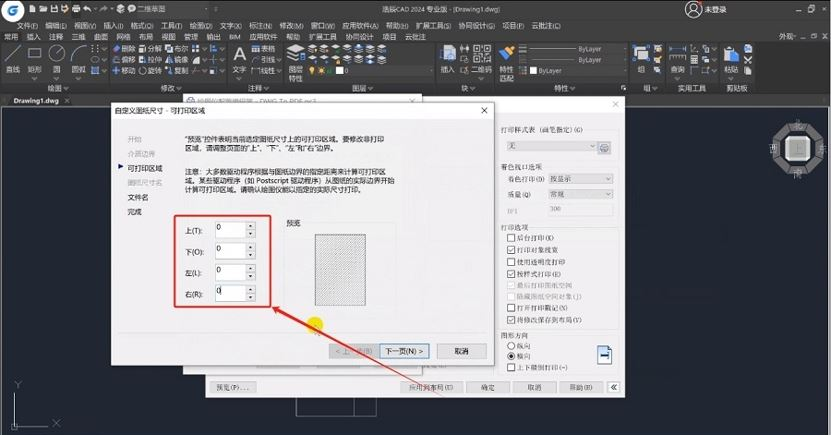Click the 插入 block insert tool
831x435 pixels.
448,59
